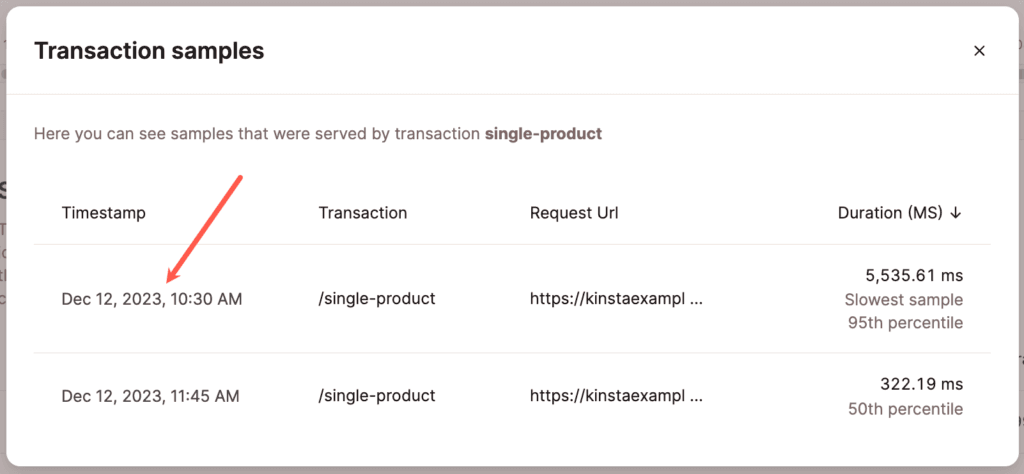
Task: Click the Request Url column header
Action: (x=575, y=213)
